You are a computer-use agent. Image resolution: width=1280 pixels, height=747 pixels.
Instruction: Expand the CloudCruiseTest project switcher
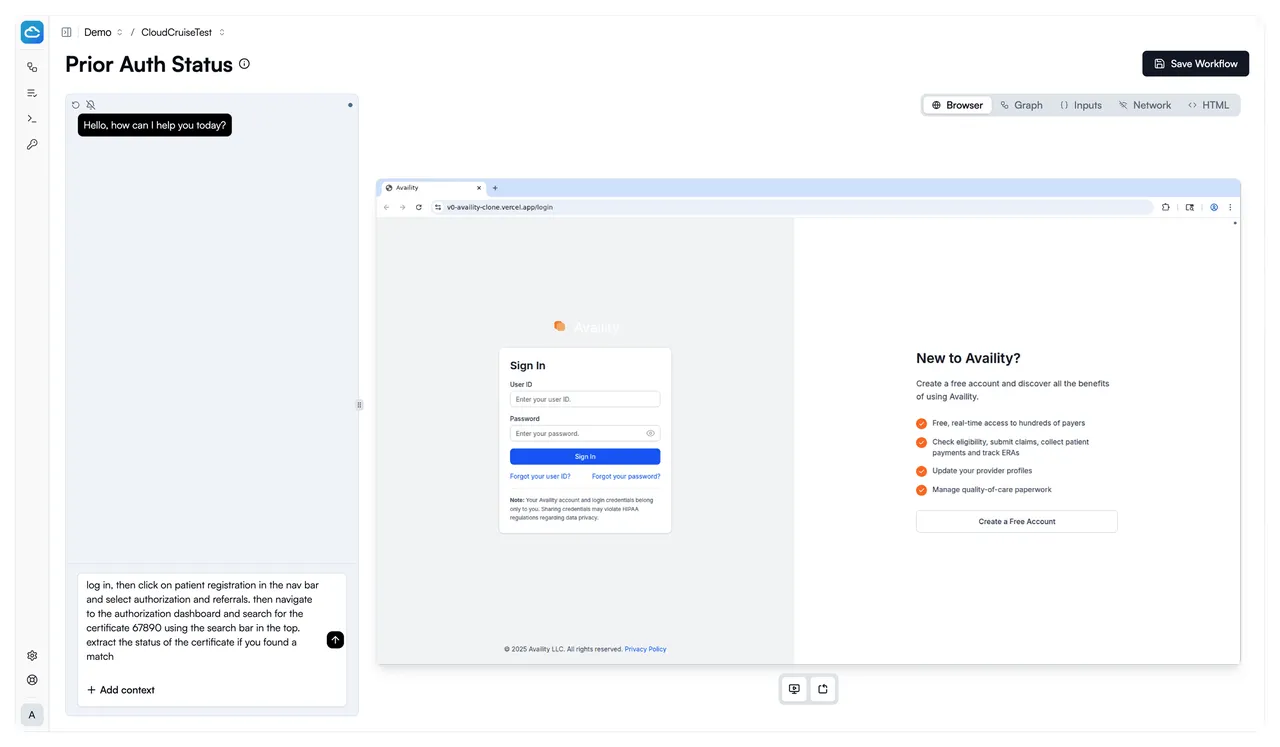183,32
